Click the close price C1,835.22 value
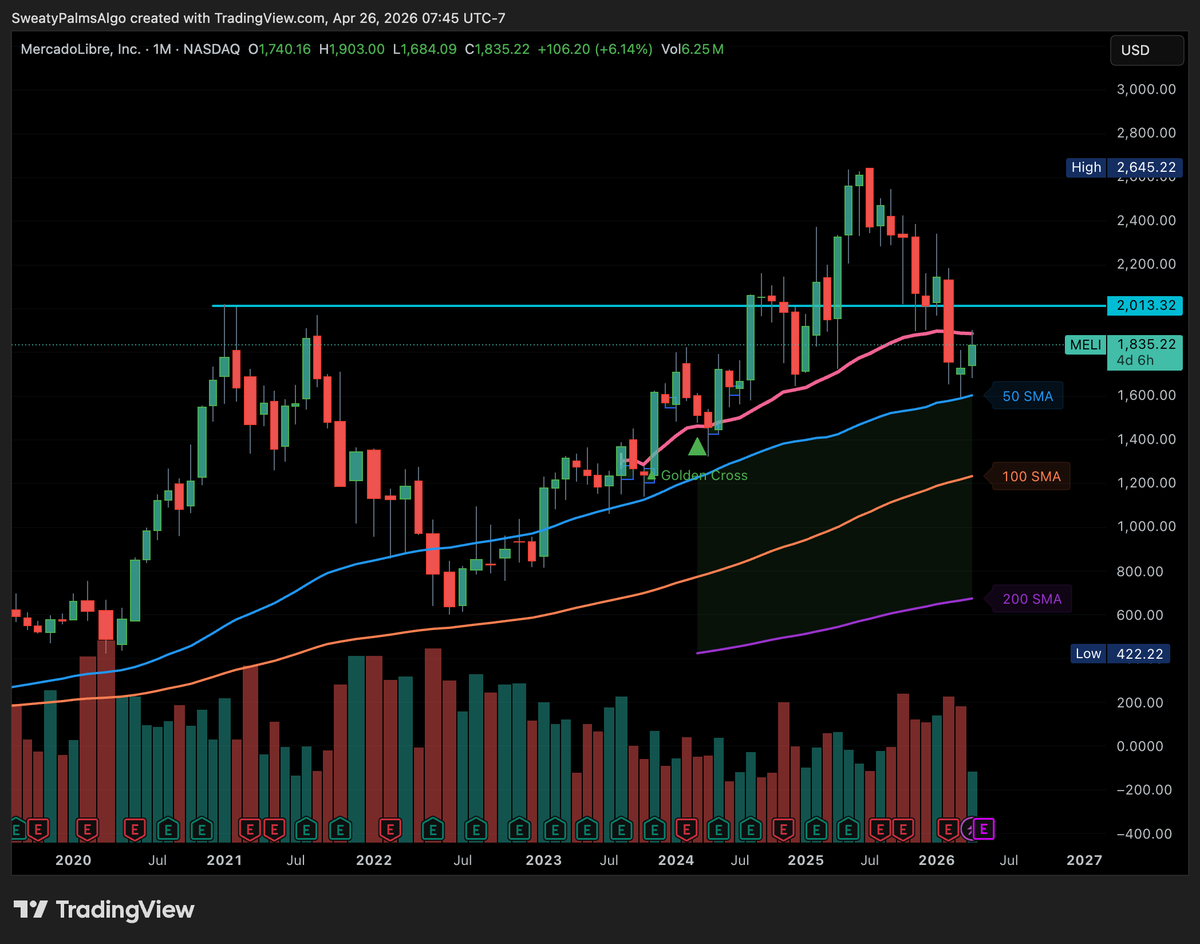Image resolution: width=1200 pixels, height=944 pixels. [498, 49]
